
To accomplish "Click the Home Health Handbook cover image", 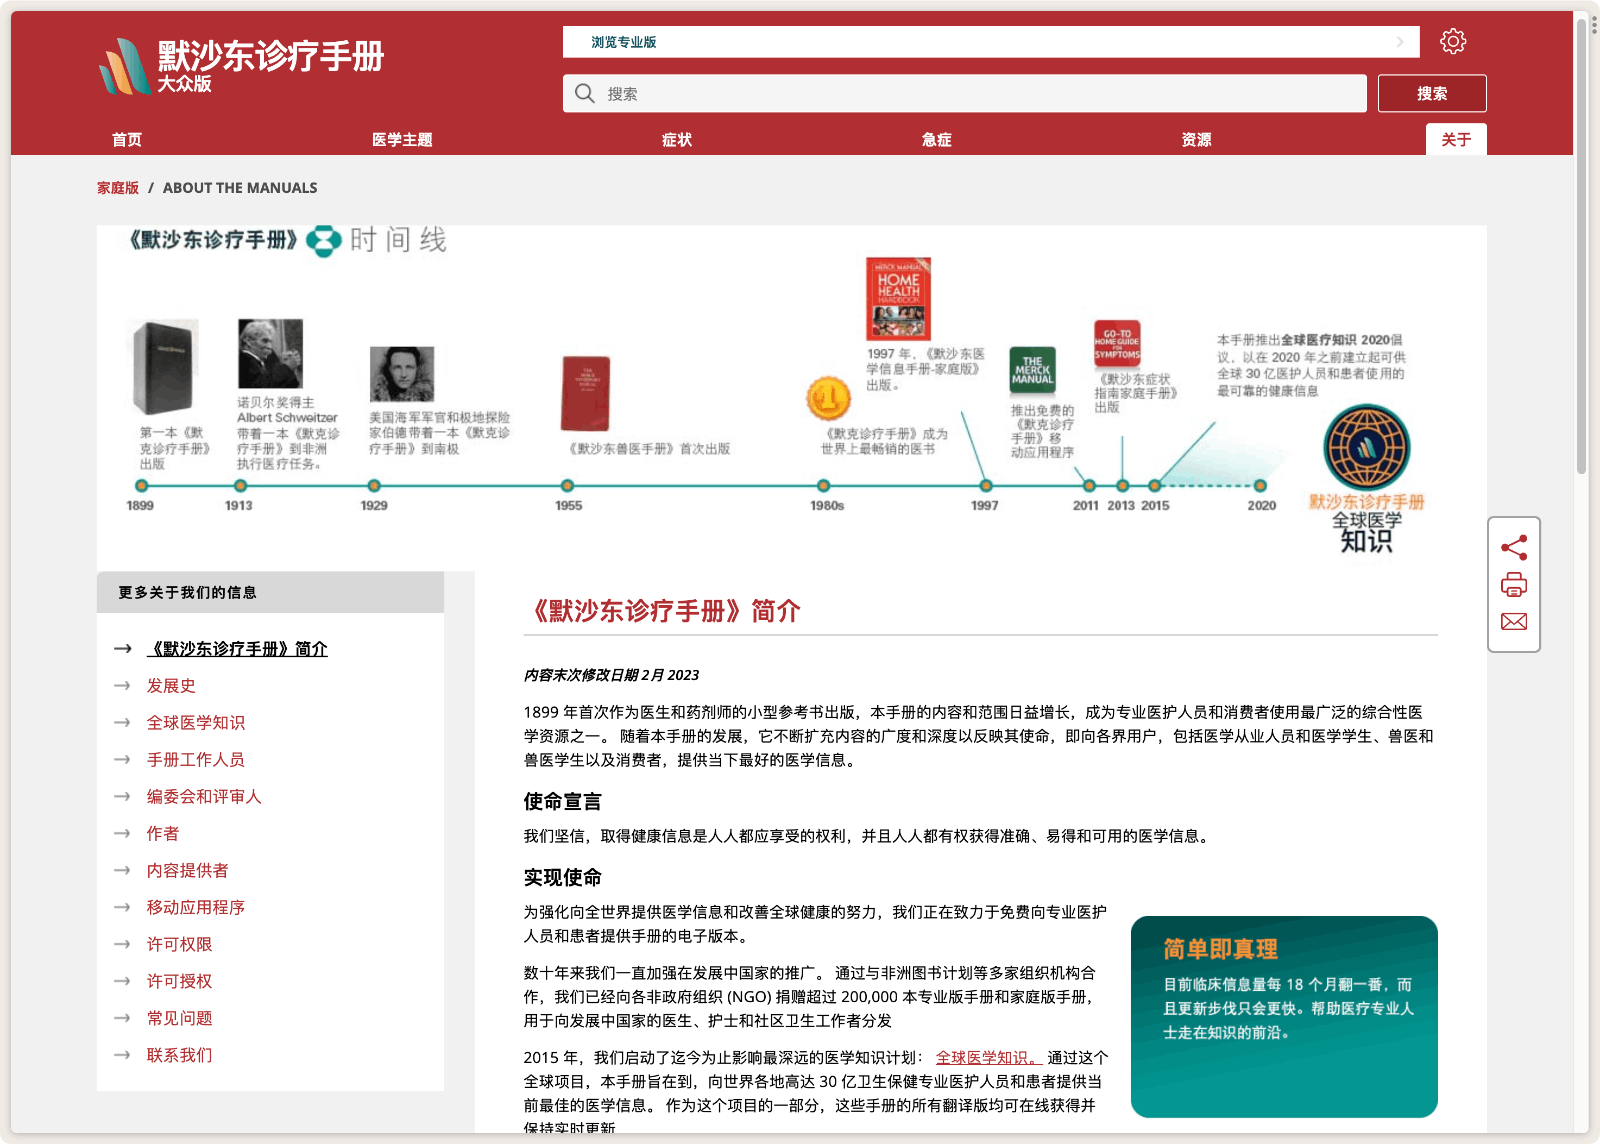I will pos(898,299).
